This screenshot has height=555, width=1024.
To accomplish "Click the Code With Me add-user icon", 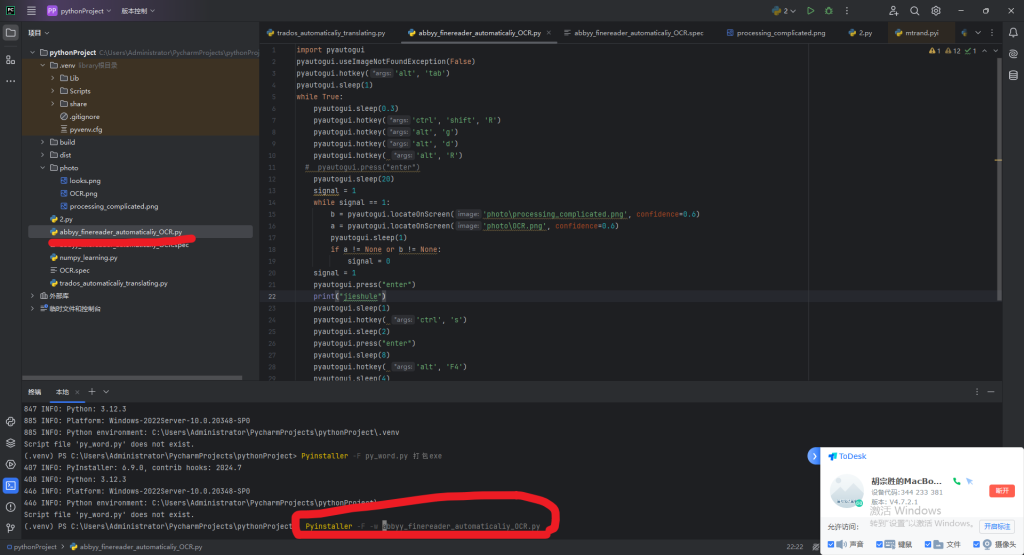I will coord(892,11).
